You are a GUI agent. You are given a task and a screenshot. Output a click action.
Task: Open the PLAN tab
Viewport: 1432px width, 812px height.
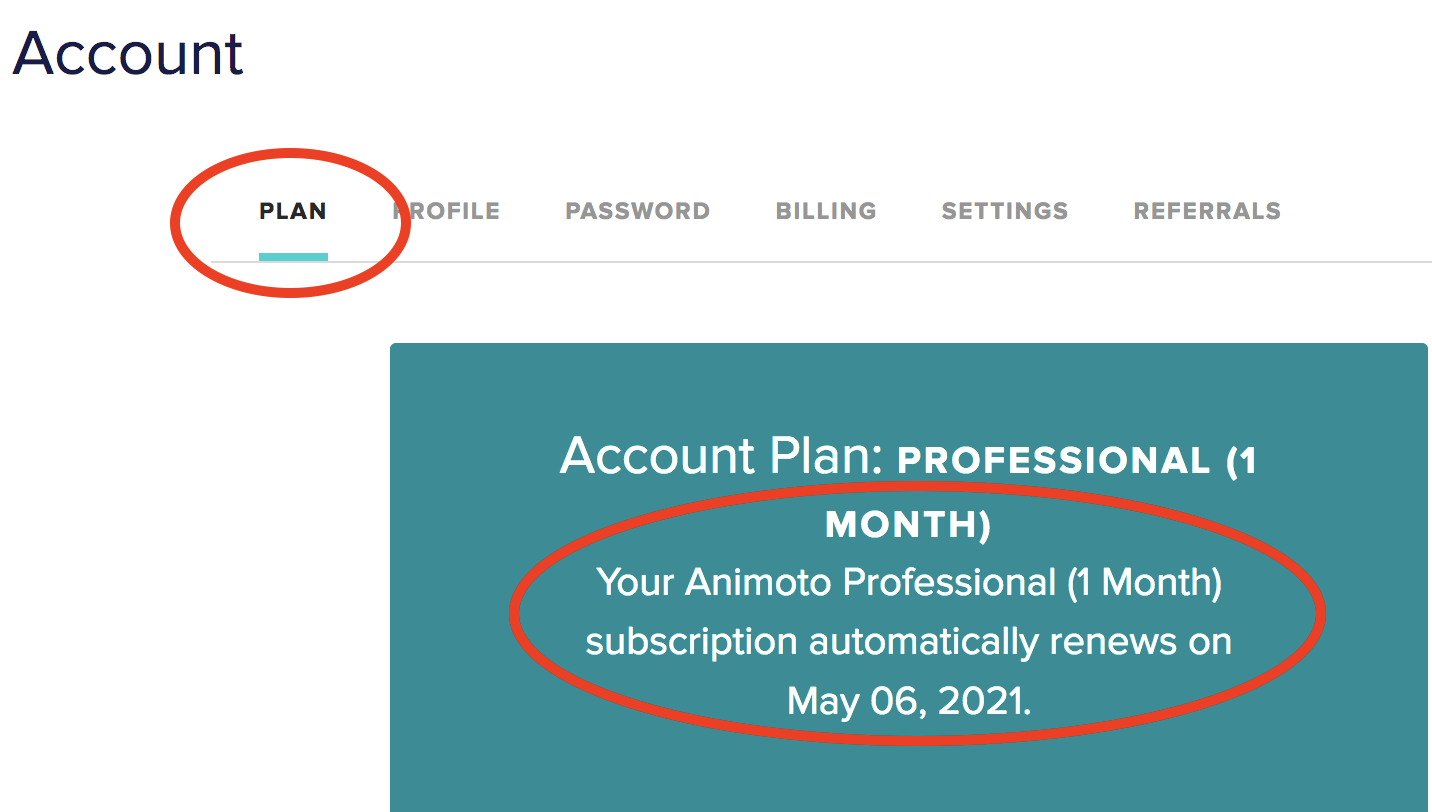click(x=293, y=211)
